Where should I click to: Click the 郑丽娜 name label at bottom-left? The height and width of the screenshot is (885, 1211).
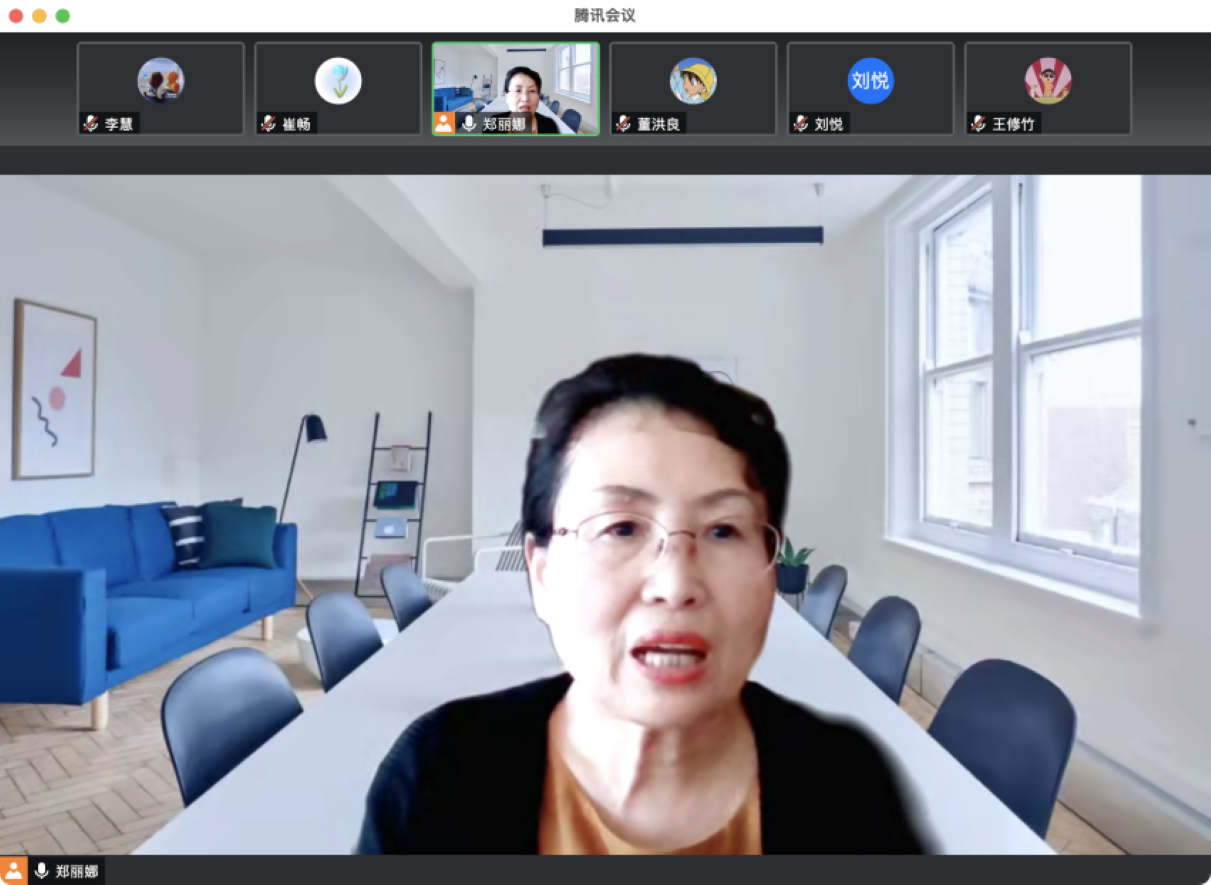pos(76,871)
